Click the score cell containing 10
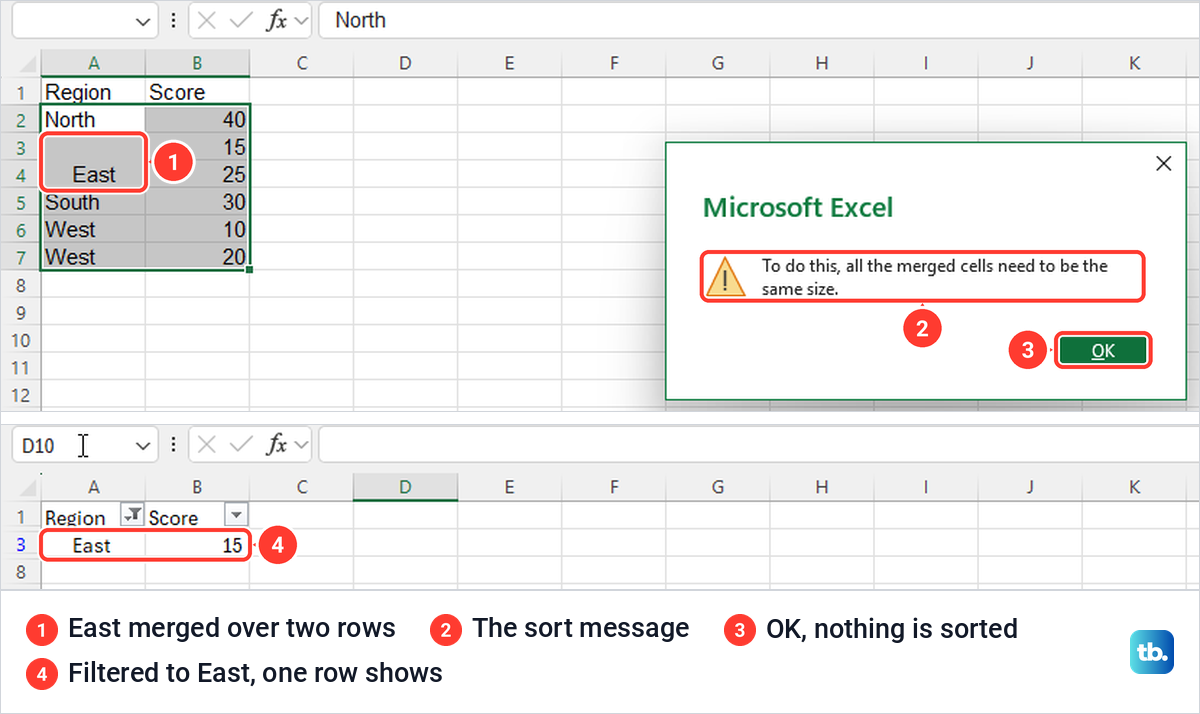 point(198,229)
